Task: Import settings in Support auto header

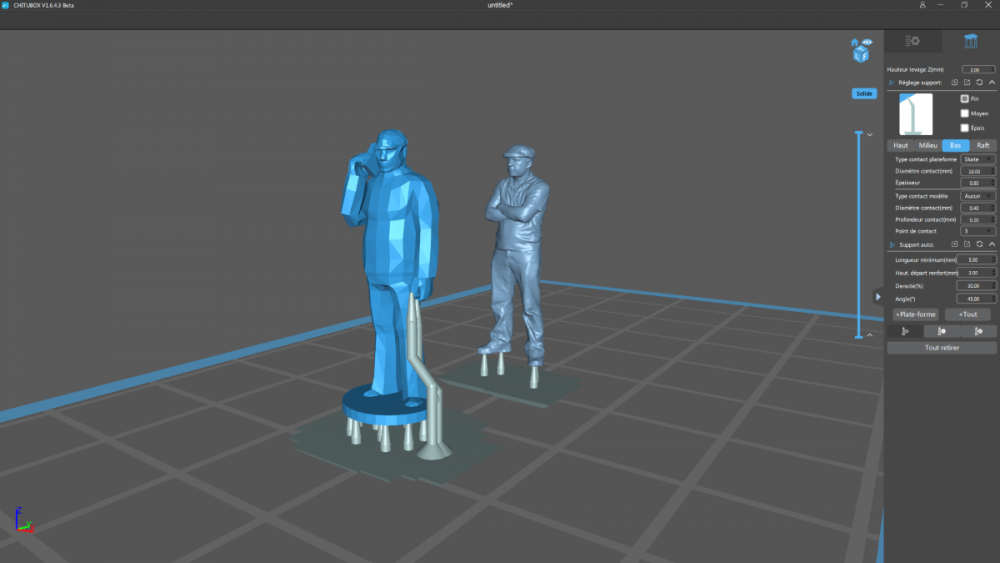Action: (955, 244)
